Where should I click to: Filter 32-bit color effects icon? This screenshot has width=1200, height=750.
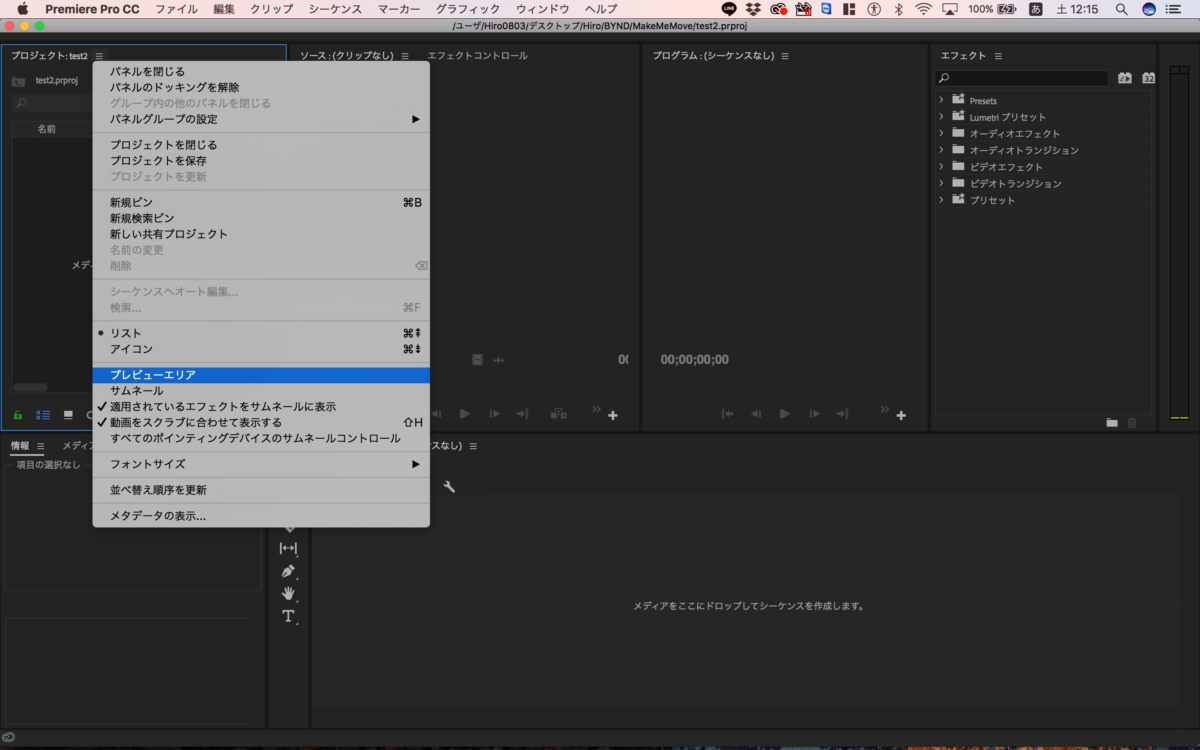(1148, 78)
